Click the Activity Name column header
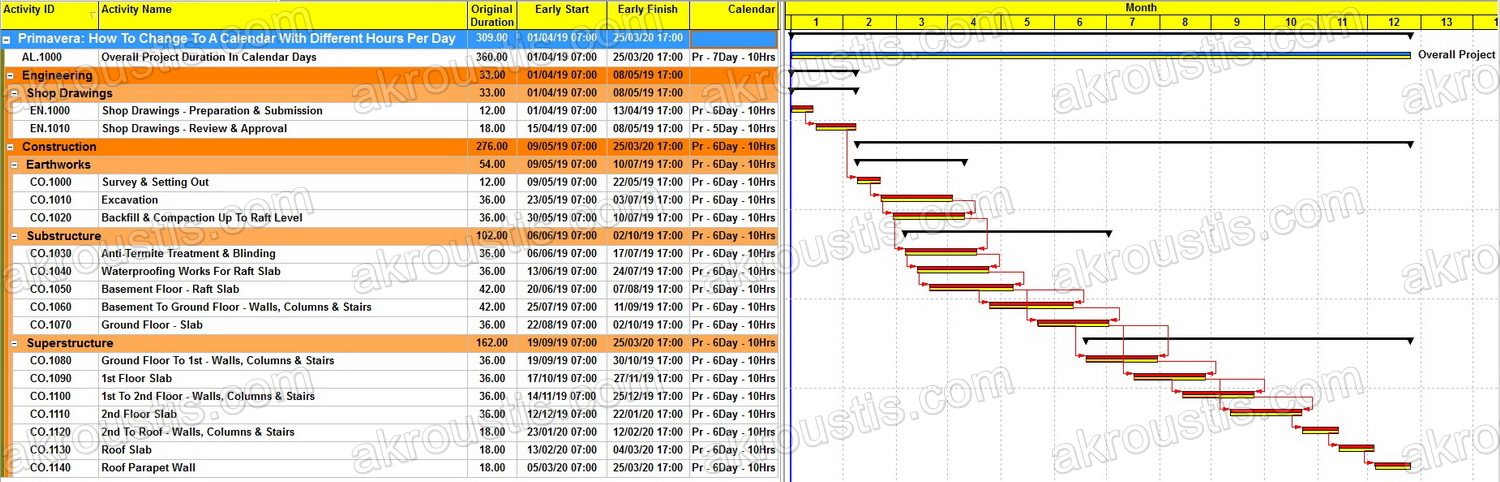This screenshot has width=1500, height=482. coord(283,15)
